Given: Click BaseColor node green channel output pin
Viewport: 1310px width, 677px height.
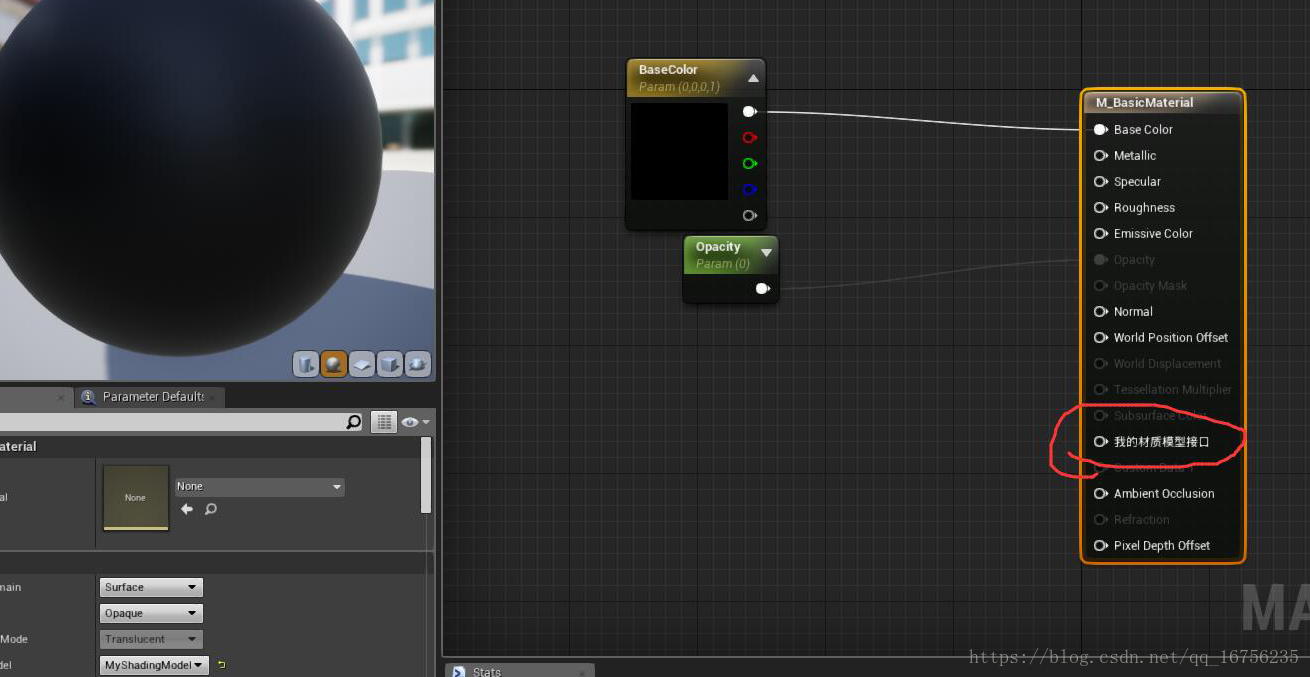Looking at the screenshot, I should click(749, 164).
